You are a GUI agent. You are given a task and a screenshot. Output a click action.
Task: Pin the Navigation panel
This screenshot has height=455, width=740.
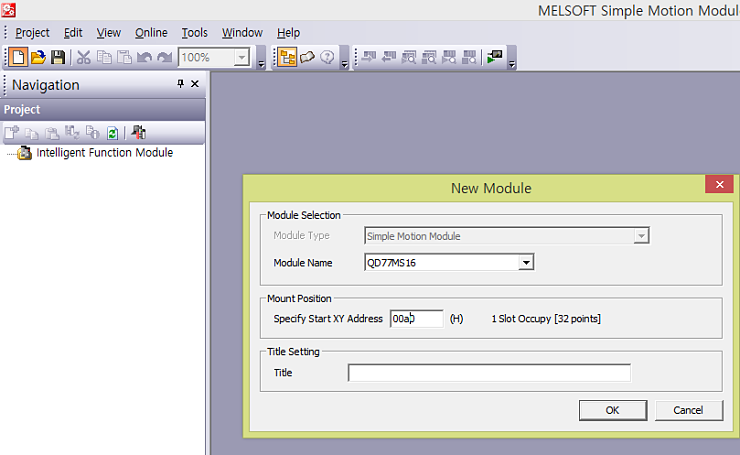coord(180,84)
